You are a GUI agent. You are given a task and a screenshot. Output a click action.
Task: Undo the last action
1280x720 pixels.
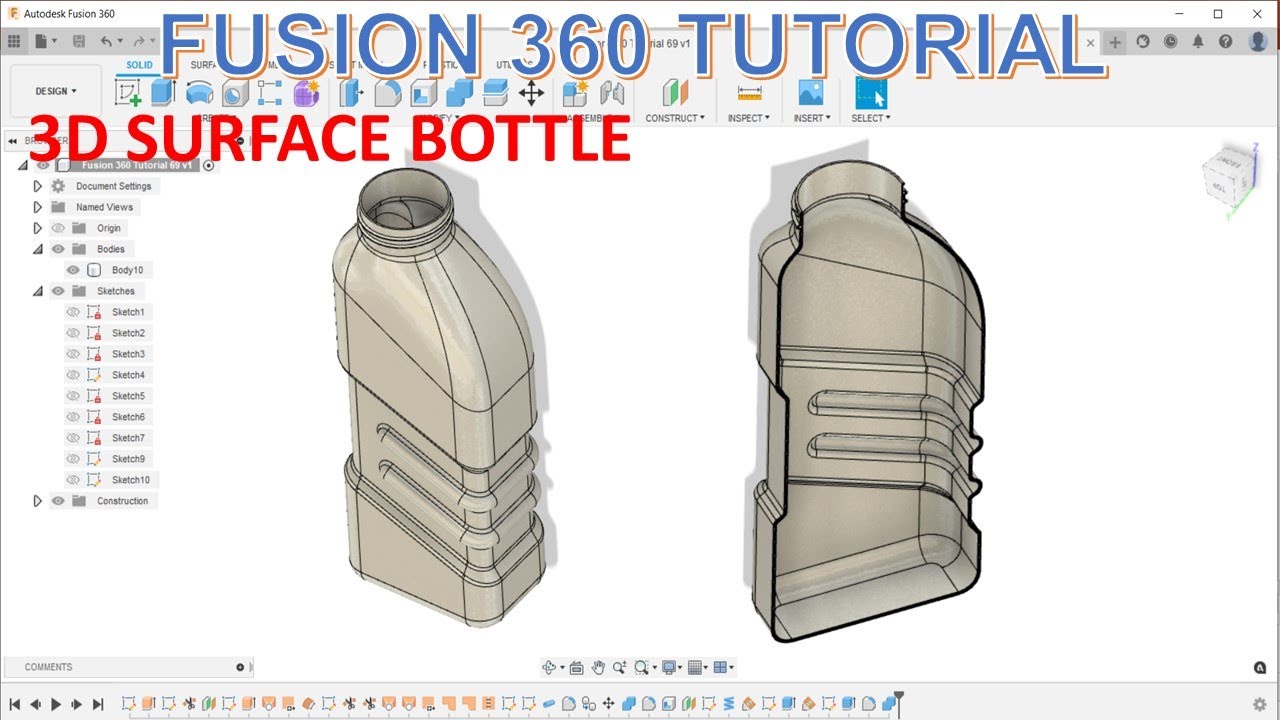(107, 41)
